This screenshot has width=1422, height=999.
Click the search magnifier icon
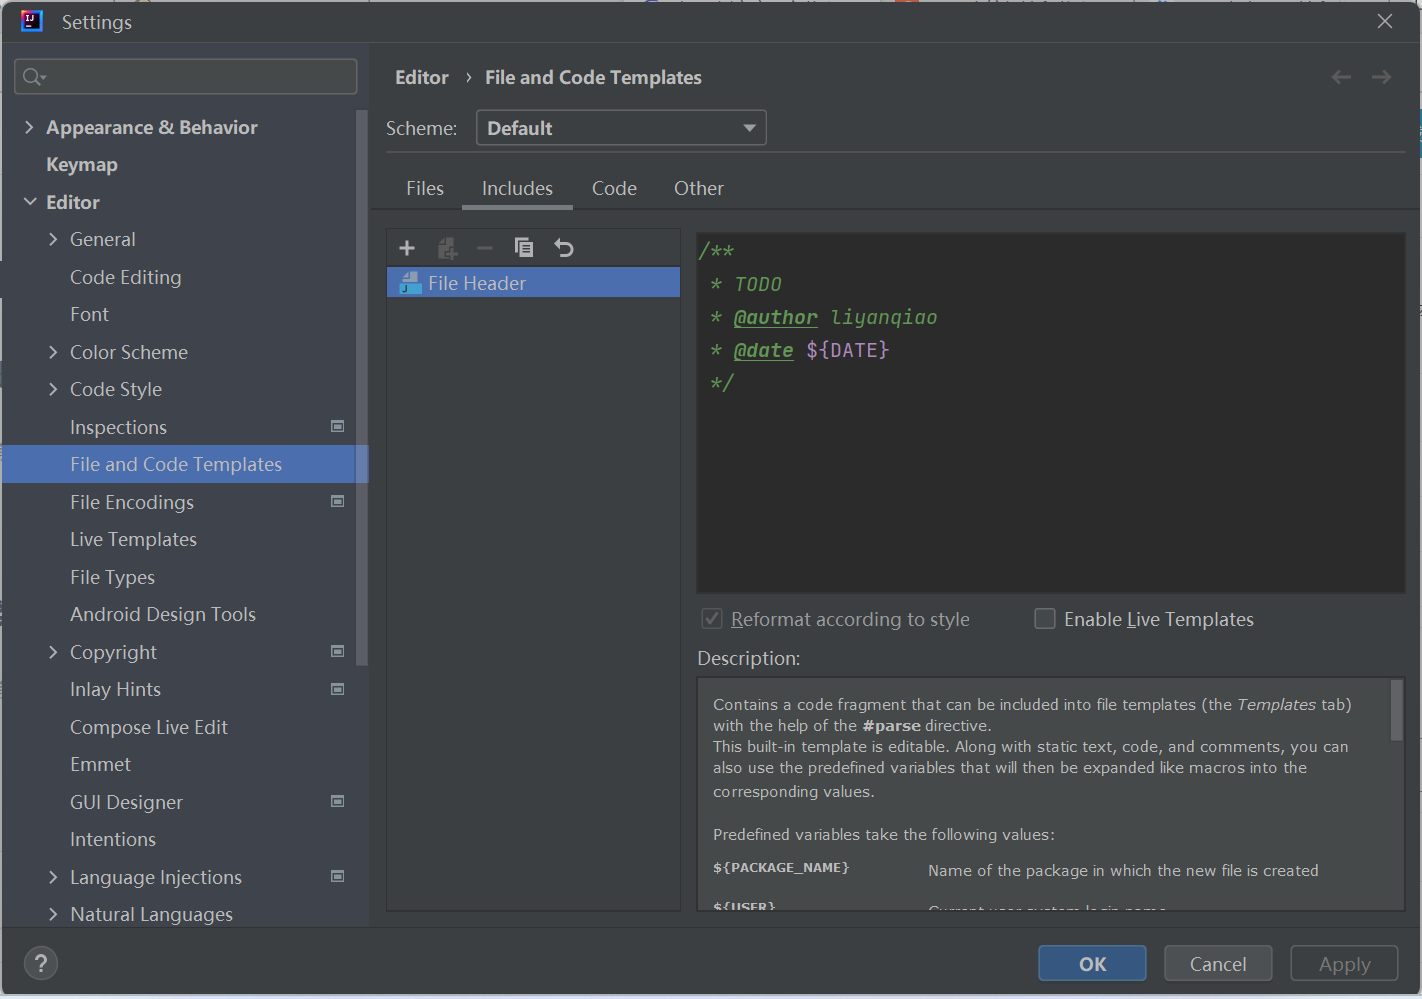click(x=33, y=77)
